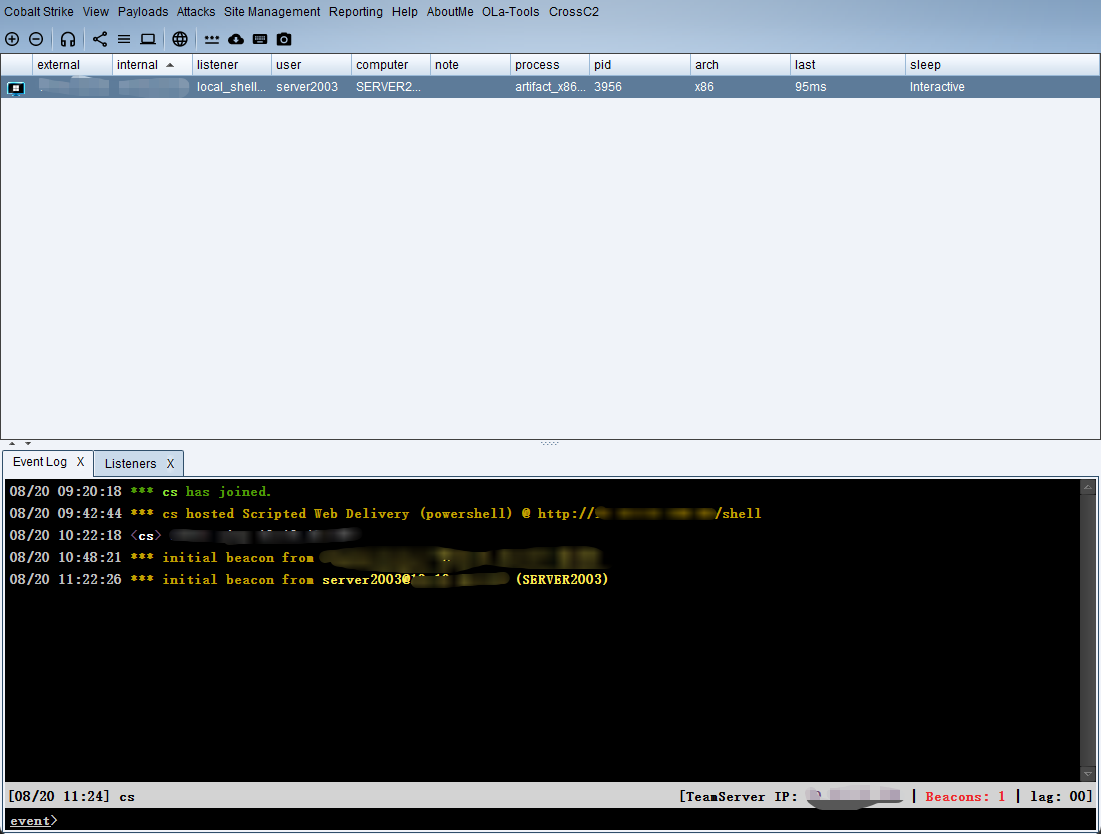
Task: Click the disconnect minus icon in toolbar
Action: [36, 39]
